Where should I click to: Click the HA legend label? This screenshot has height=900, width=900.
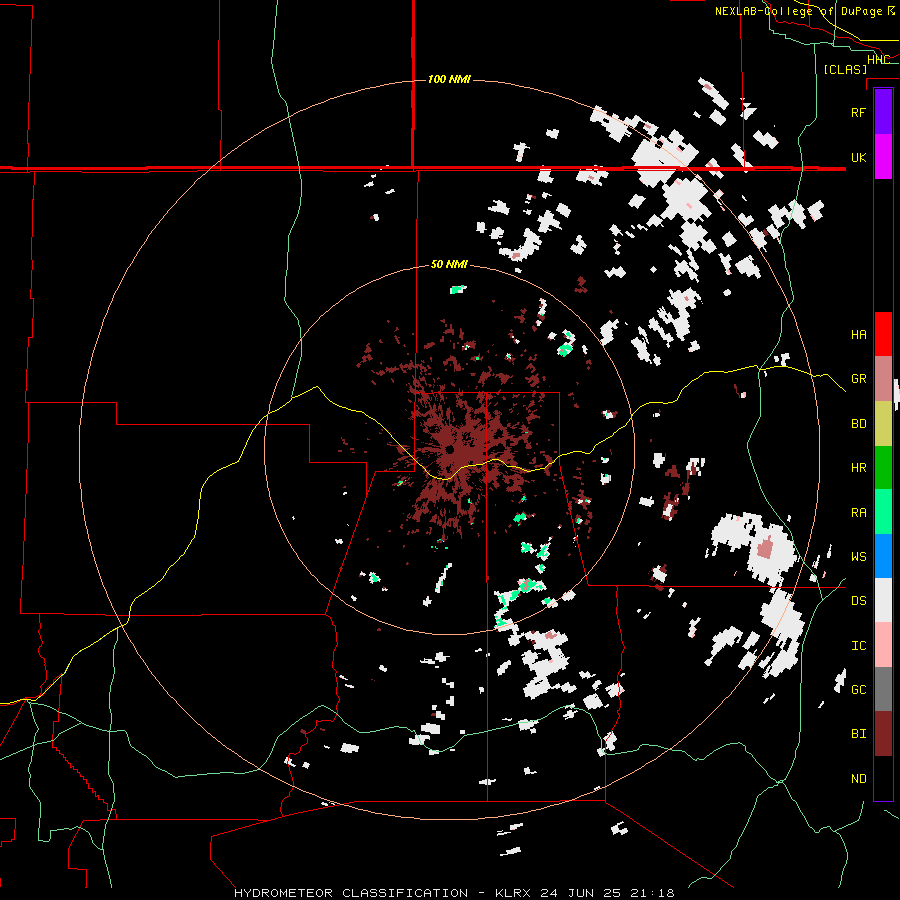858,334
